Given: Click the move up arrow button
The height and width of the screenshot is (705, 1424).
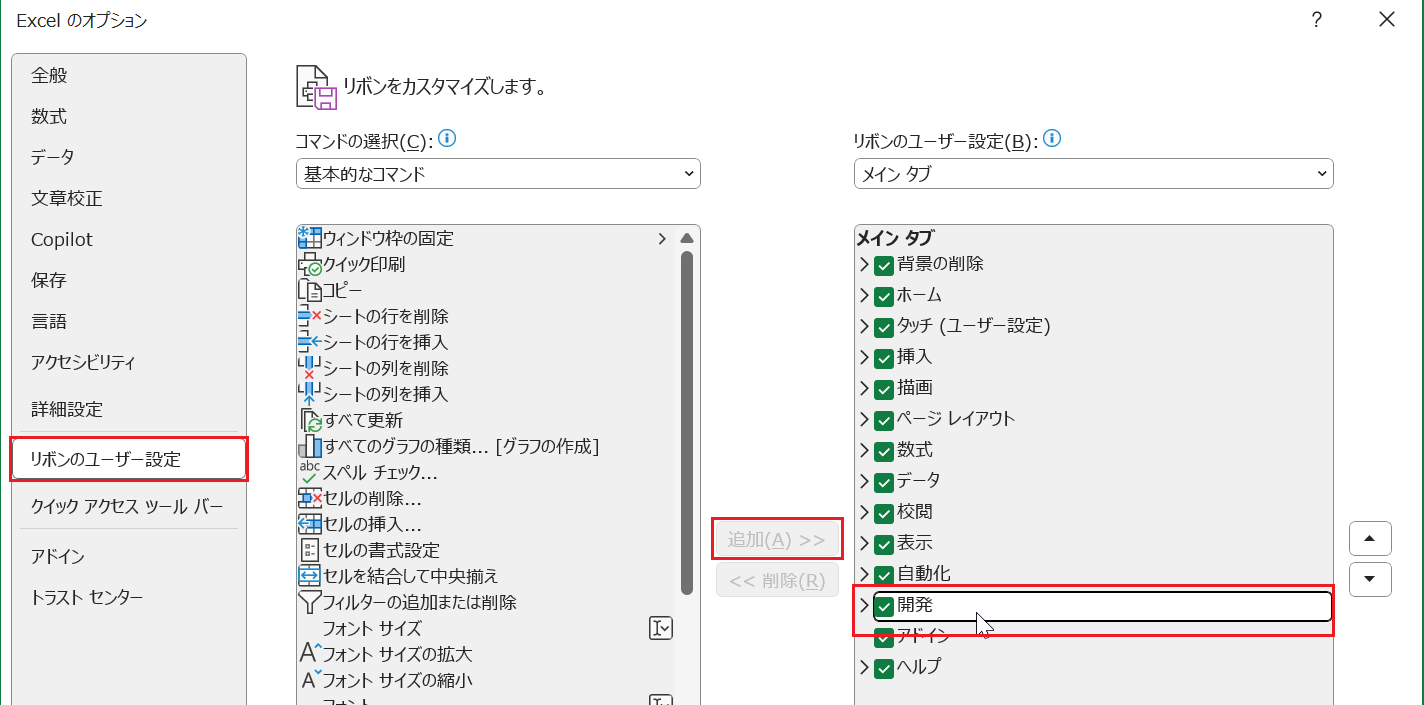Looking at the screenshot, I should click(1370, 539).
